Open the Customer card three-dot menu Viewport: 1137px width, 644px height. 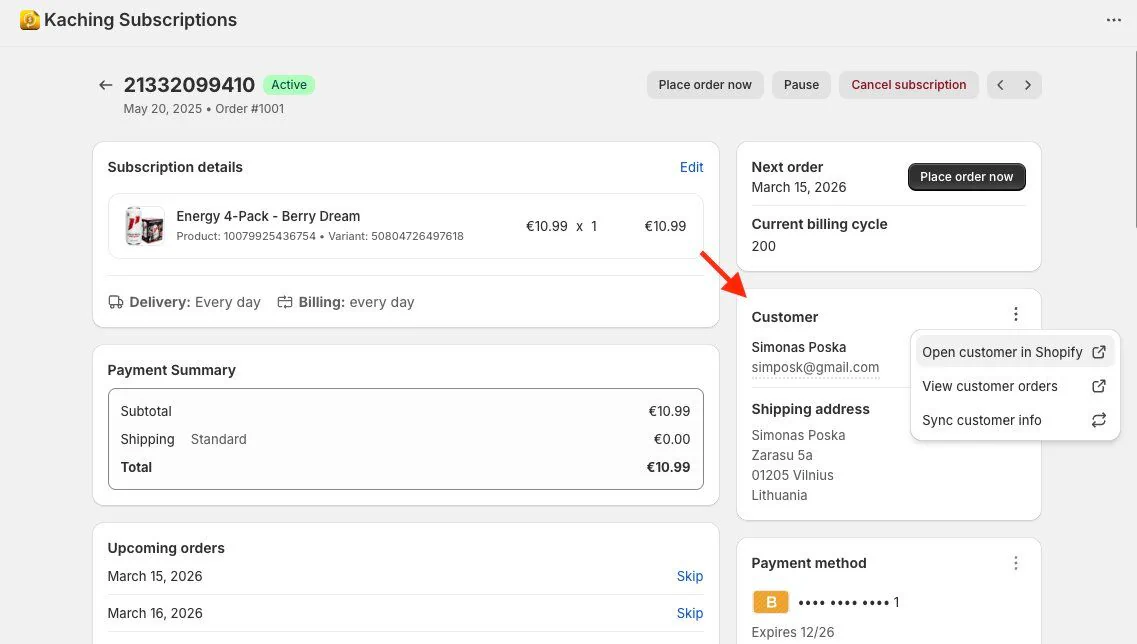(x=1015, y=314)
